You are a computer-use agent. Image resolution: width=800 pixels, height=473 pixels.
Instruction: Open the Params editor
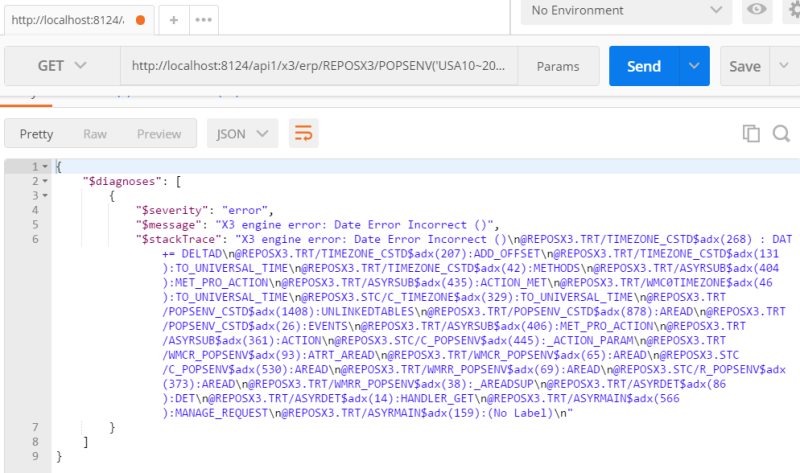(558, 66)
